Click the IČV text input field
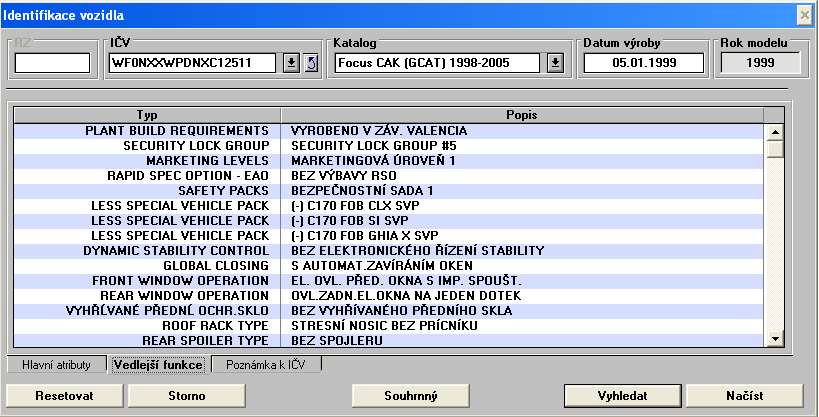This screenshot has width=819, height=417. tap(193, 64)
